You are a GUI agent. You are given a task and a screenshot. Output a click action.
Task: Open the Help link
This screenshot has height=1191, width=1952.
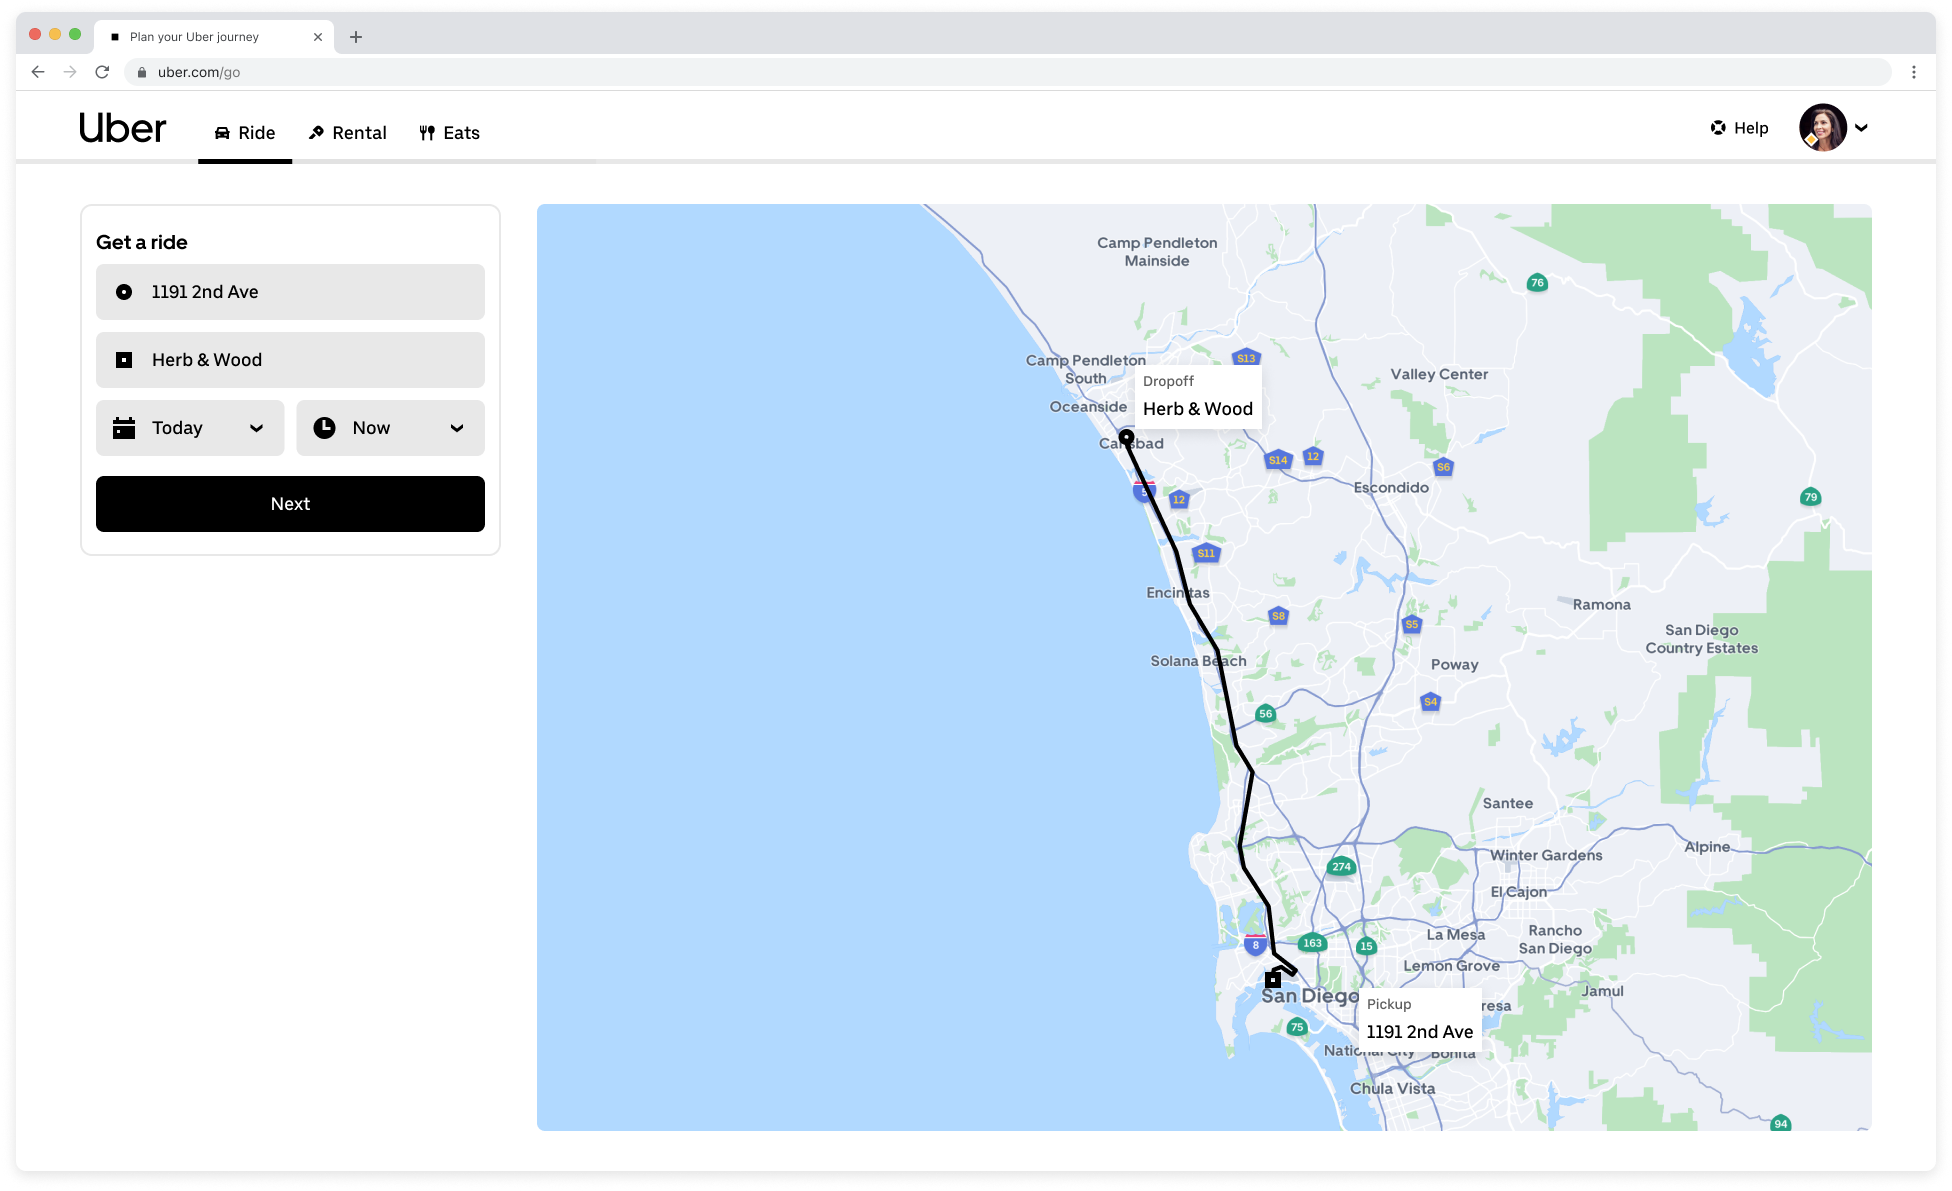[1740, 128]
